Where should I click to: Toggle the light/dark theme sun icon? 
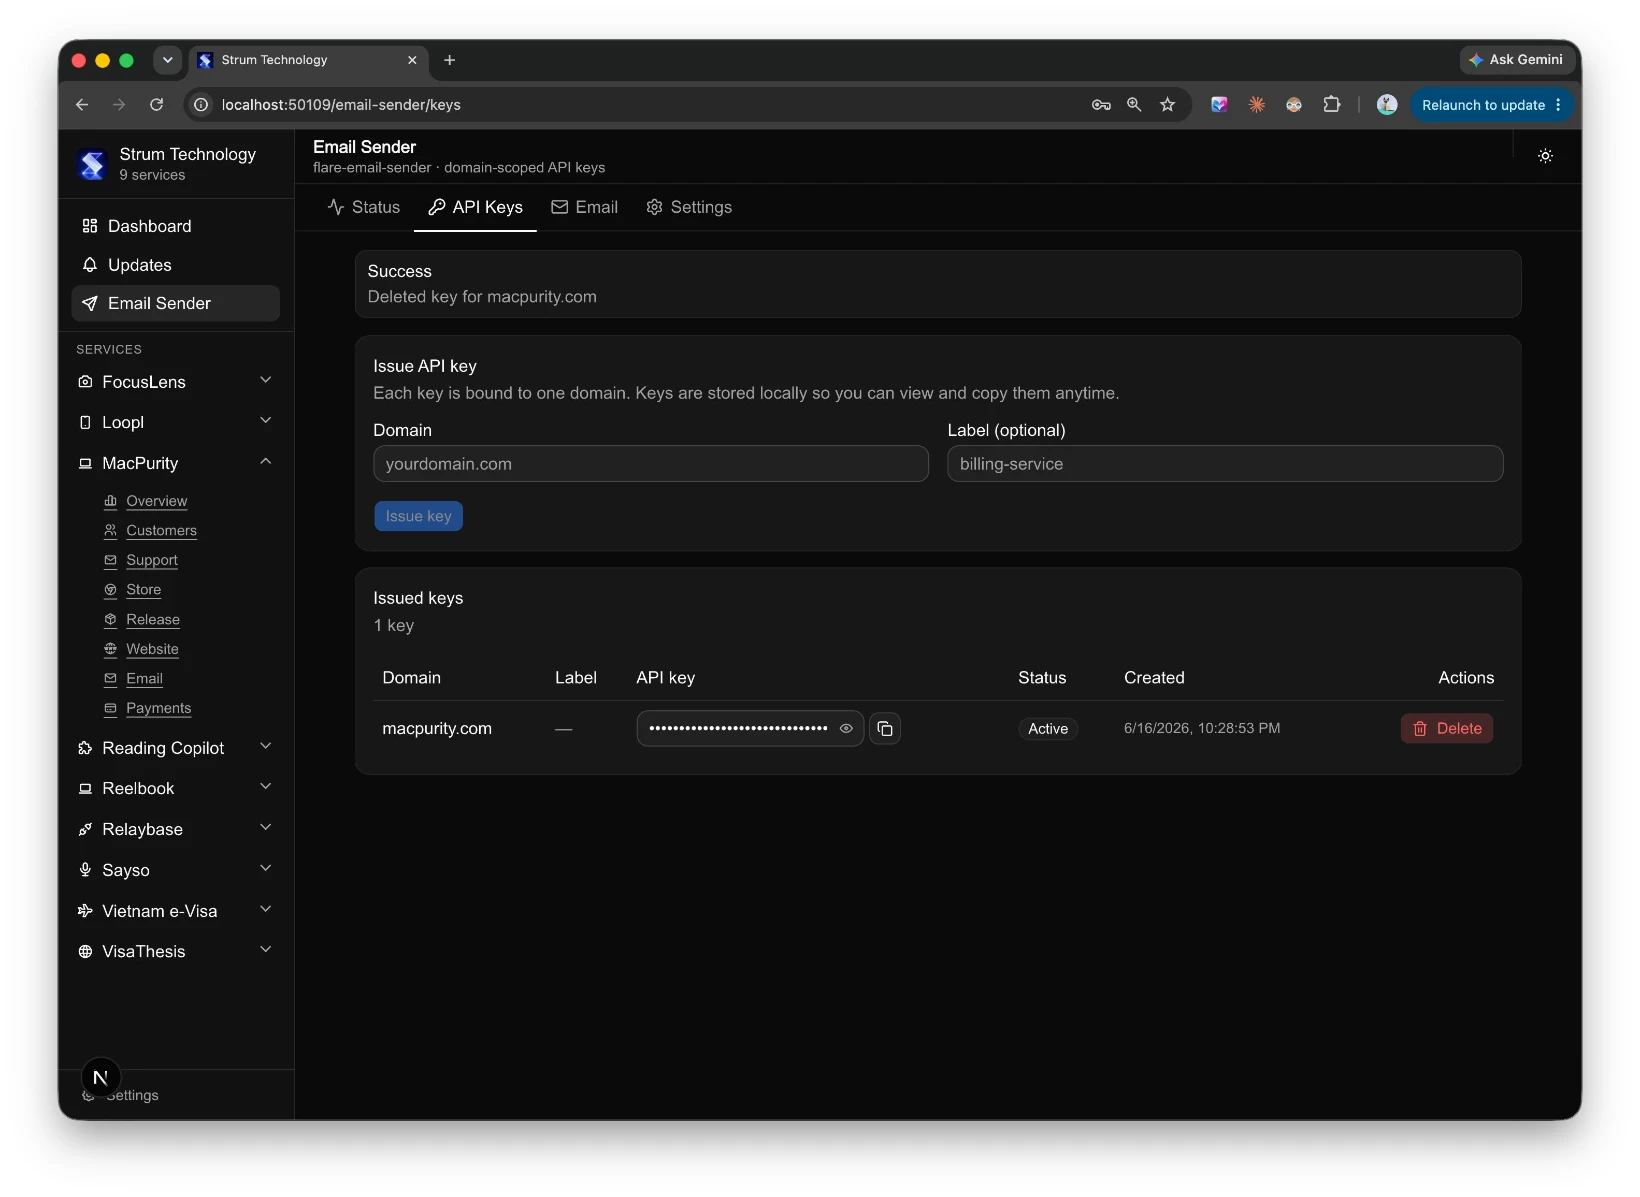pos(1545,156)
